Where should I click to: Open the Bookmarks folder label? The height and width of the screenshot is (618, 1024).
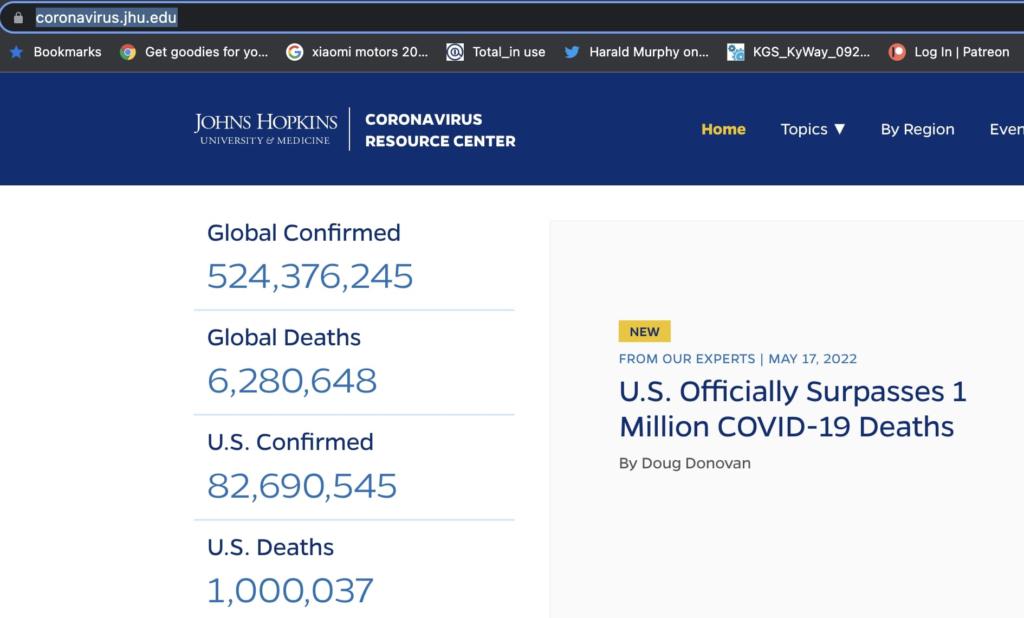point(67,52)
